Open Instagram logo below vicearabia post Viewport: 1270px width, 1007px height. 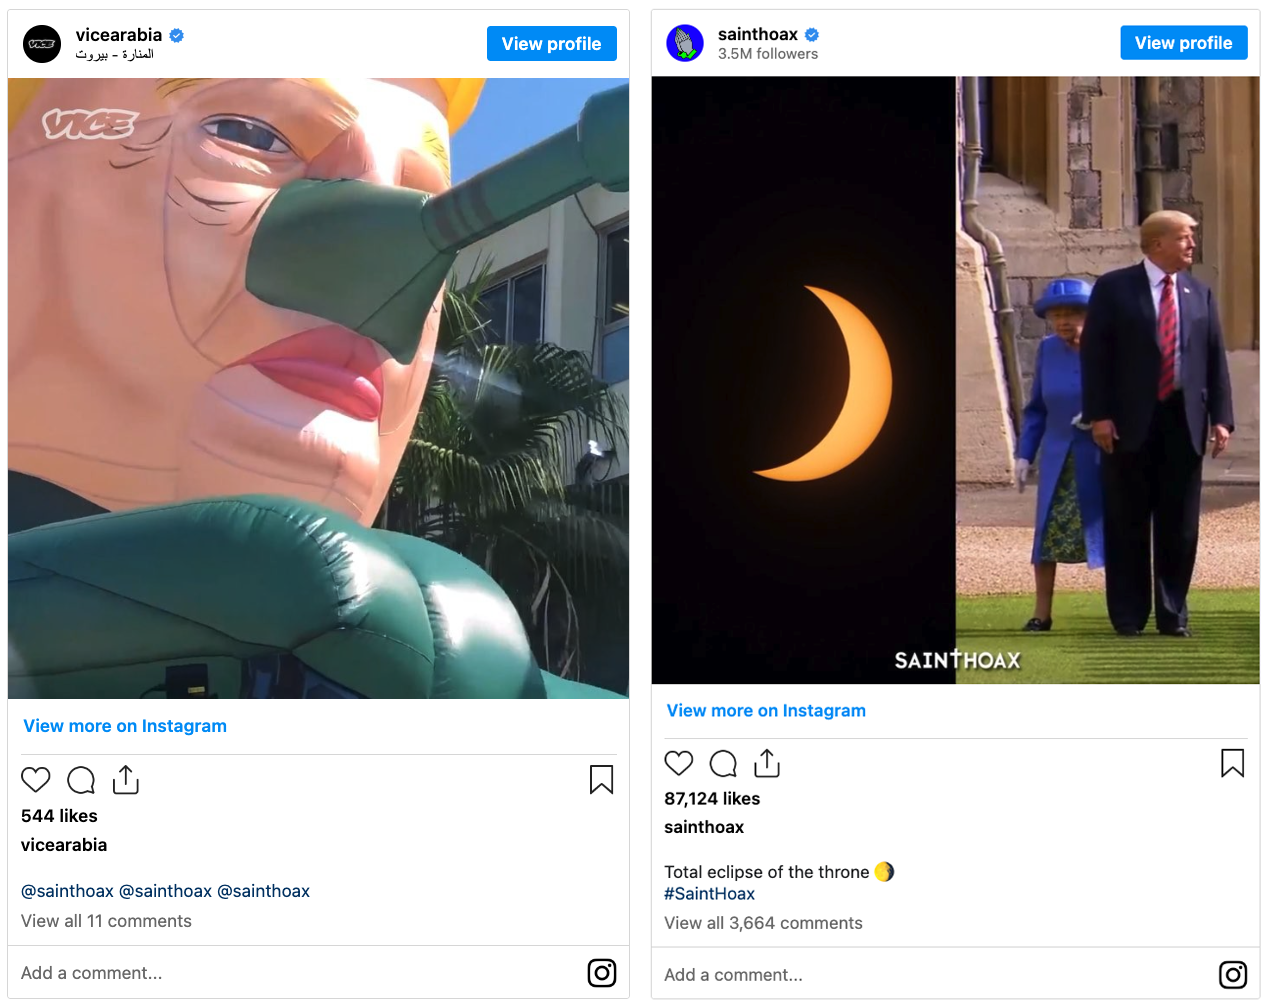602,973
